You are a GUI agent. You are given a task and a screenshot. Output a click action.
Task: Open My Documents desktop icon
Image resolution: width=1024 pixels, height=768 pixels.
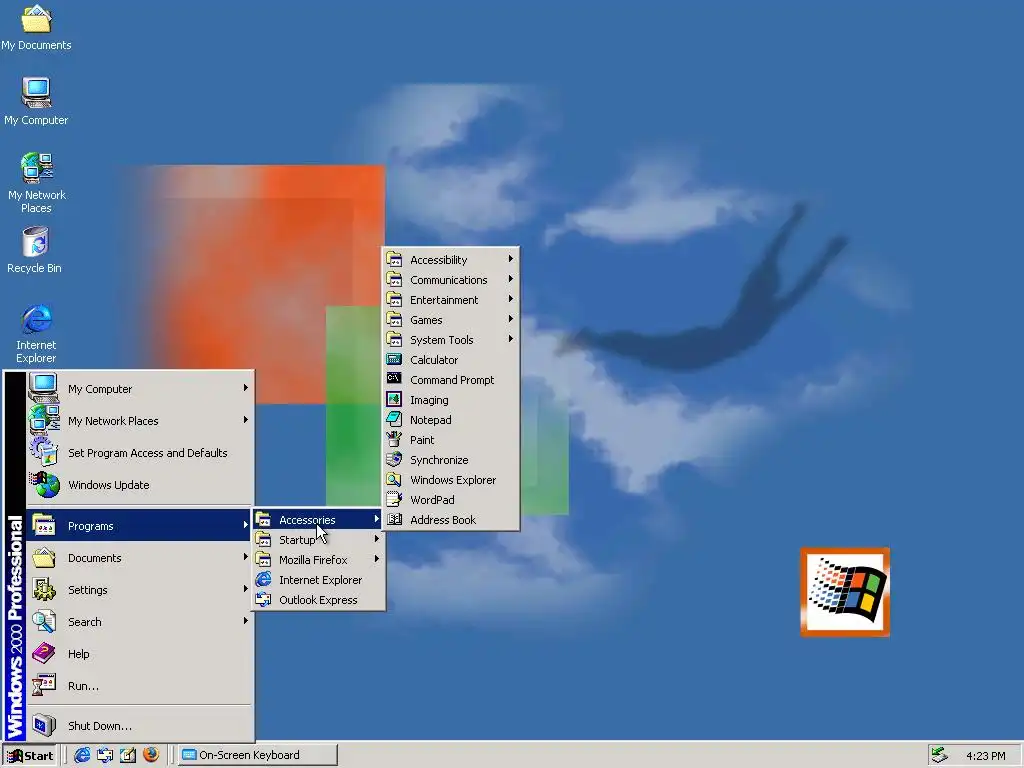pos(36,27)
